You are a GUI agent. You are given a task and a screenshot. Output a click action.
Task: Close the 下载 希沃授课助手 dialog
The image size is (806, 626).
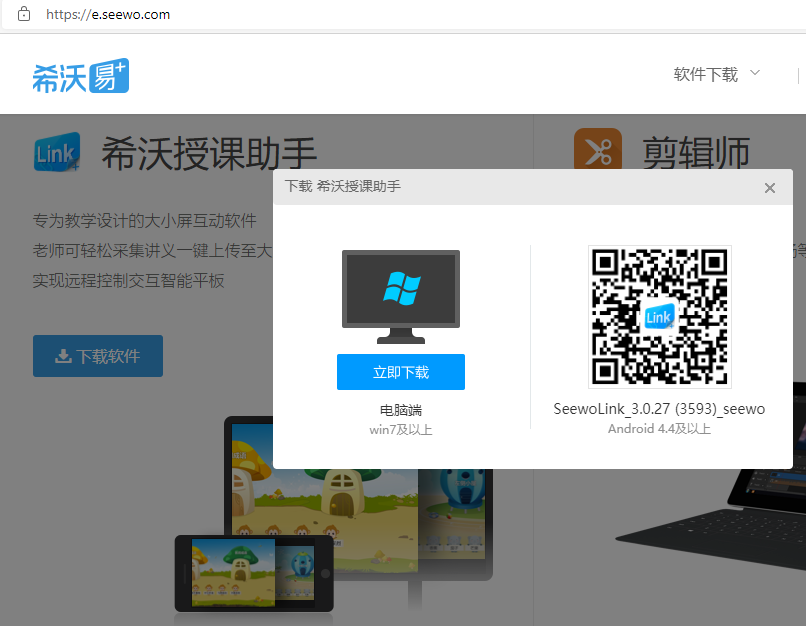(770, 188)
